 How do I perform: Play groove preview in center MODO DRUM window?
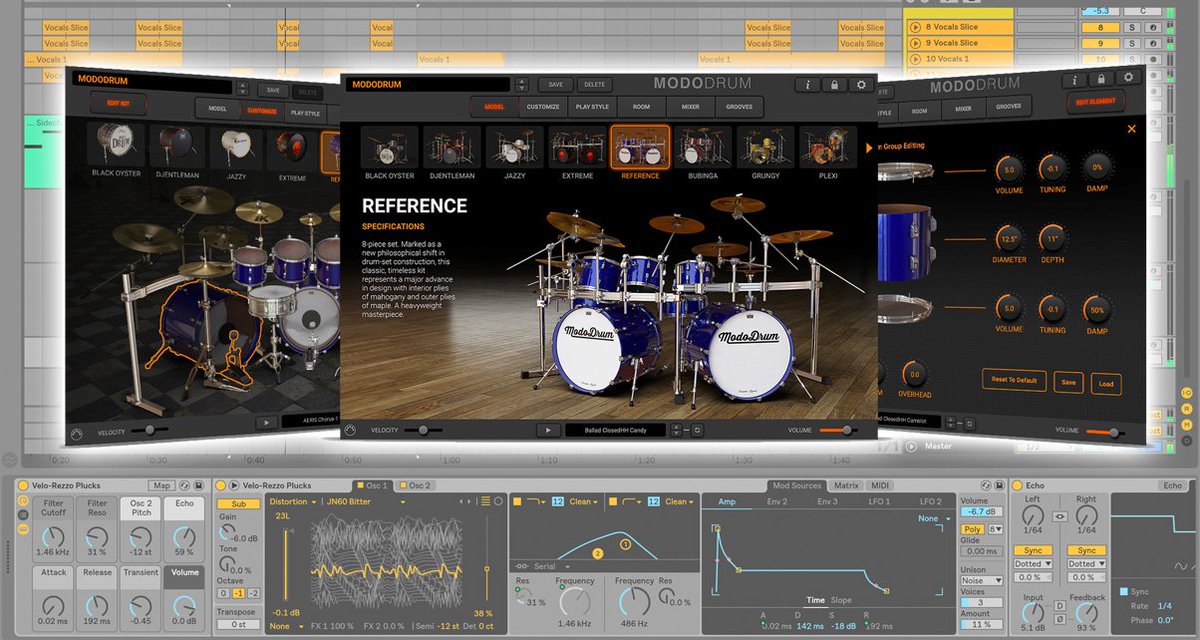pyautogui.click(x=547, y=430)
